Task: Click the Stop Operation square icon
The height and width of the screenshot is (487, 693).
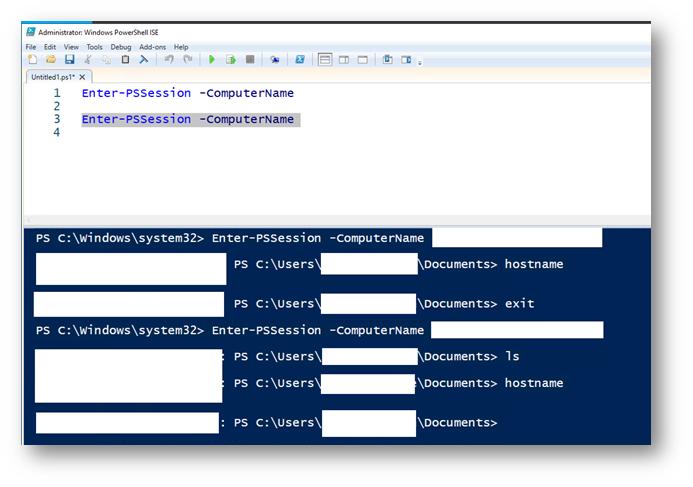Action: click(x=249, y=60)
